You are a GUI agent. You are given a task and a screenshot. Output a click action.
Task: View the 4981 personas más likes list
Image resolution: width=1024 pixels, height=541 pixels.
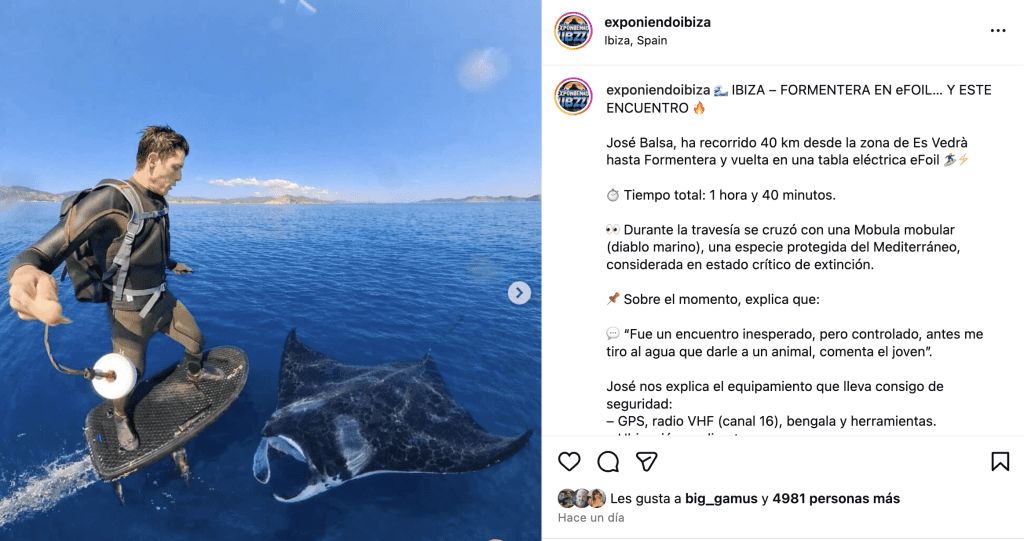pos(836,499)
